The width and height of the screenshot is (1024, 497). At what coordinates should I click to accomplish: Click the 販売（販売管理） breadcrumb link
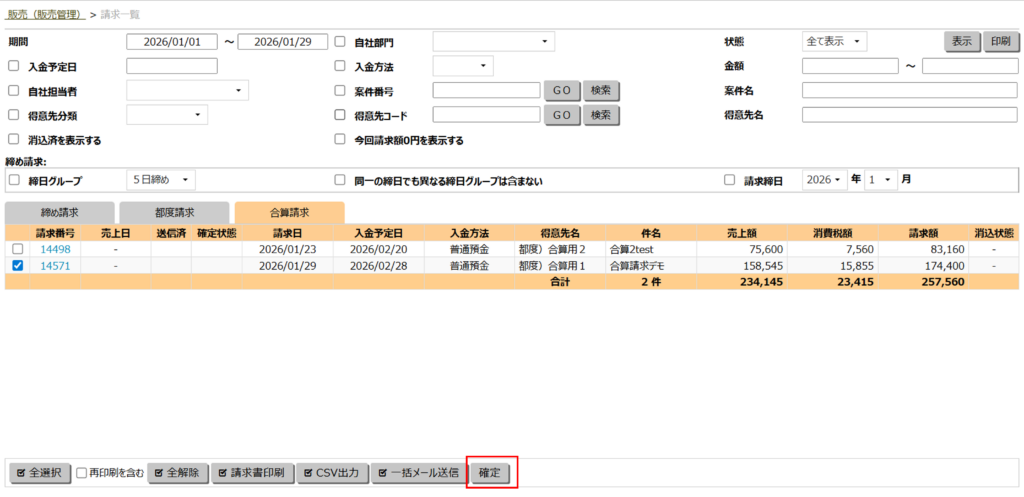(x=45, y=14)
